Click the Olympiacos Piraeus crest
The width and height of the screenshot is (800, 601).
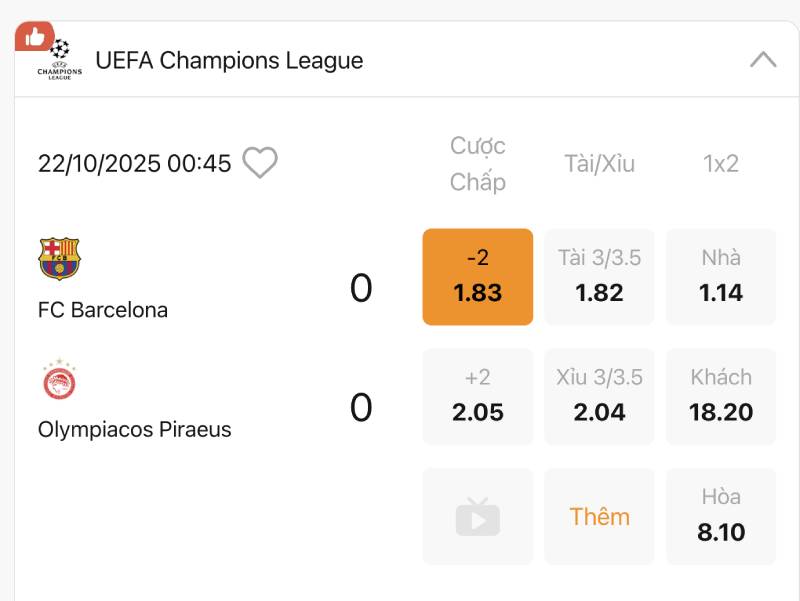coord(59,380)
